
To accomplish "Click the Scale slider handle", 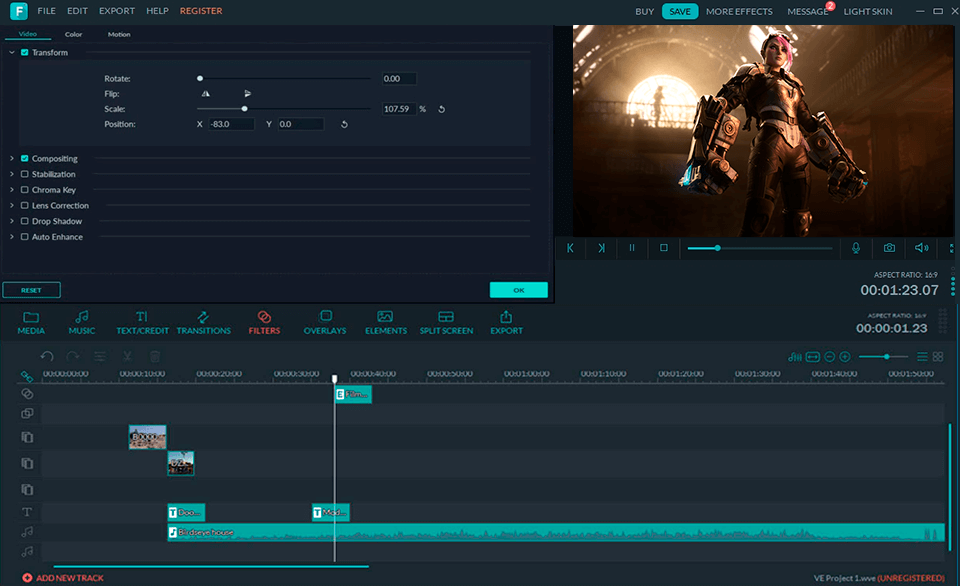I will 244,109.
